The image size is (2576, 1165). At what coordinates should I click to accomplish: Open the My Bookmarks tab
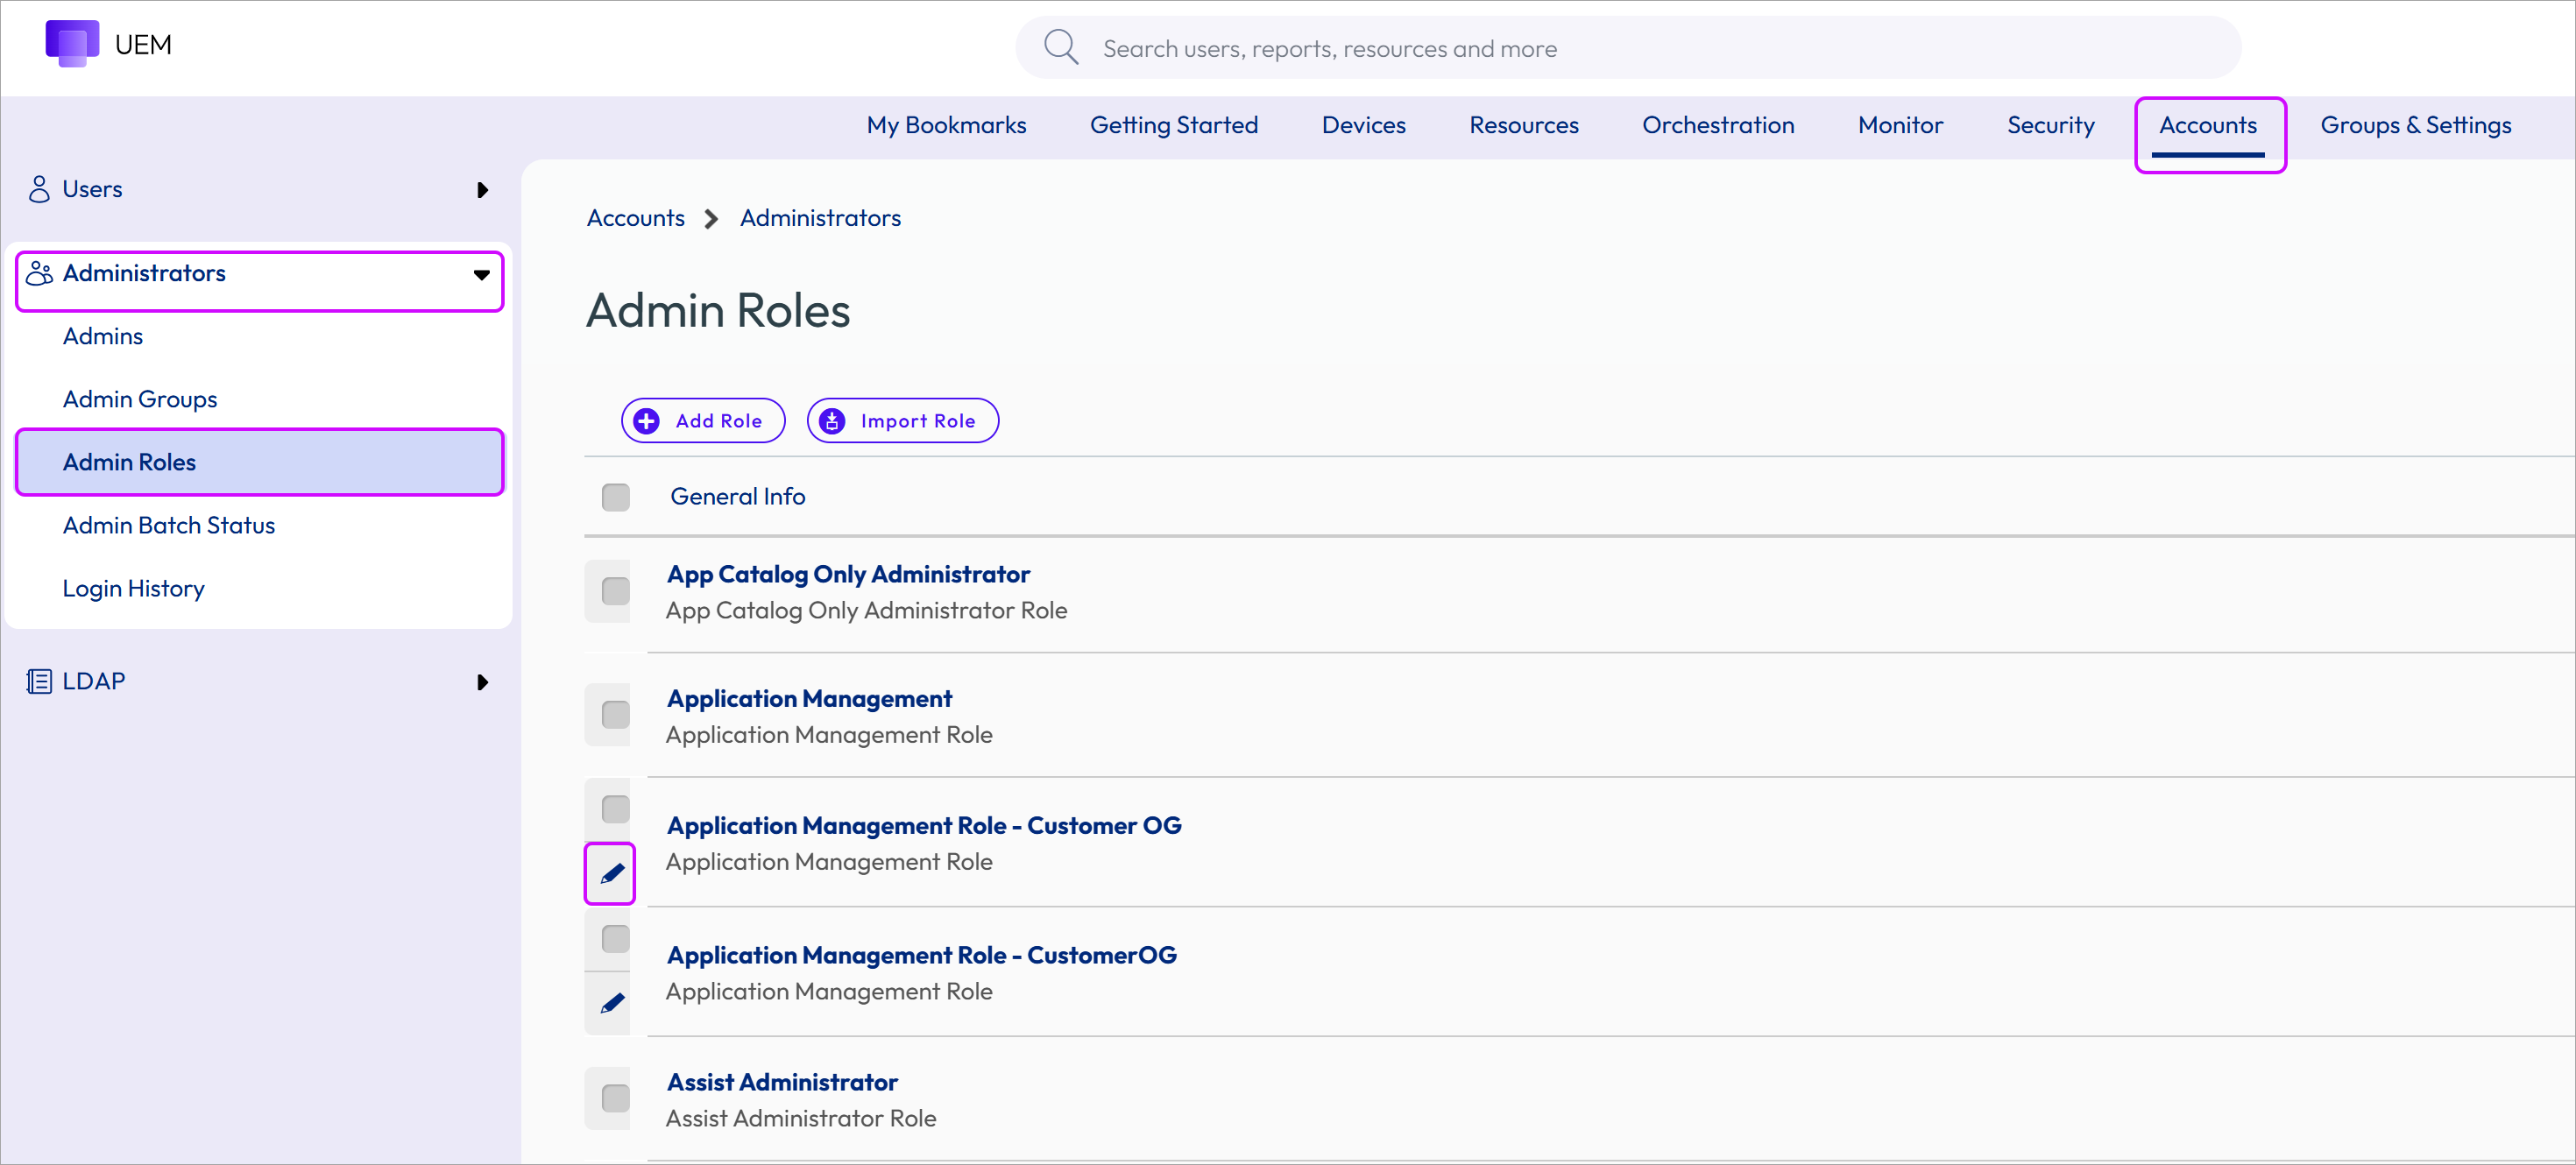(946, 125)
